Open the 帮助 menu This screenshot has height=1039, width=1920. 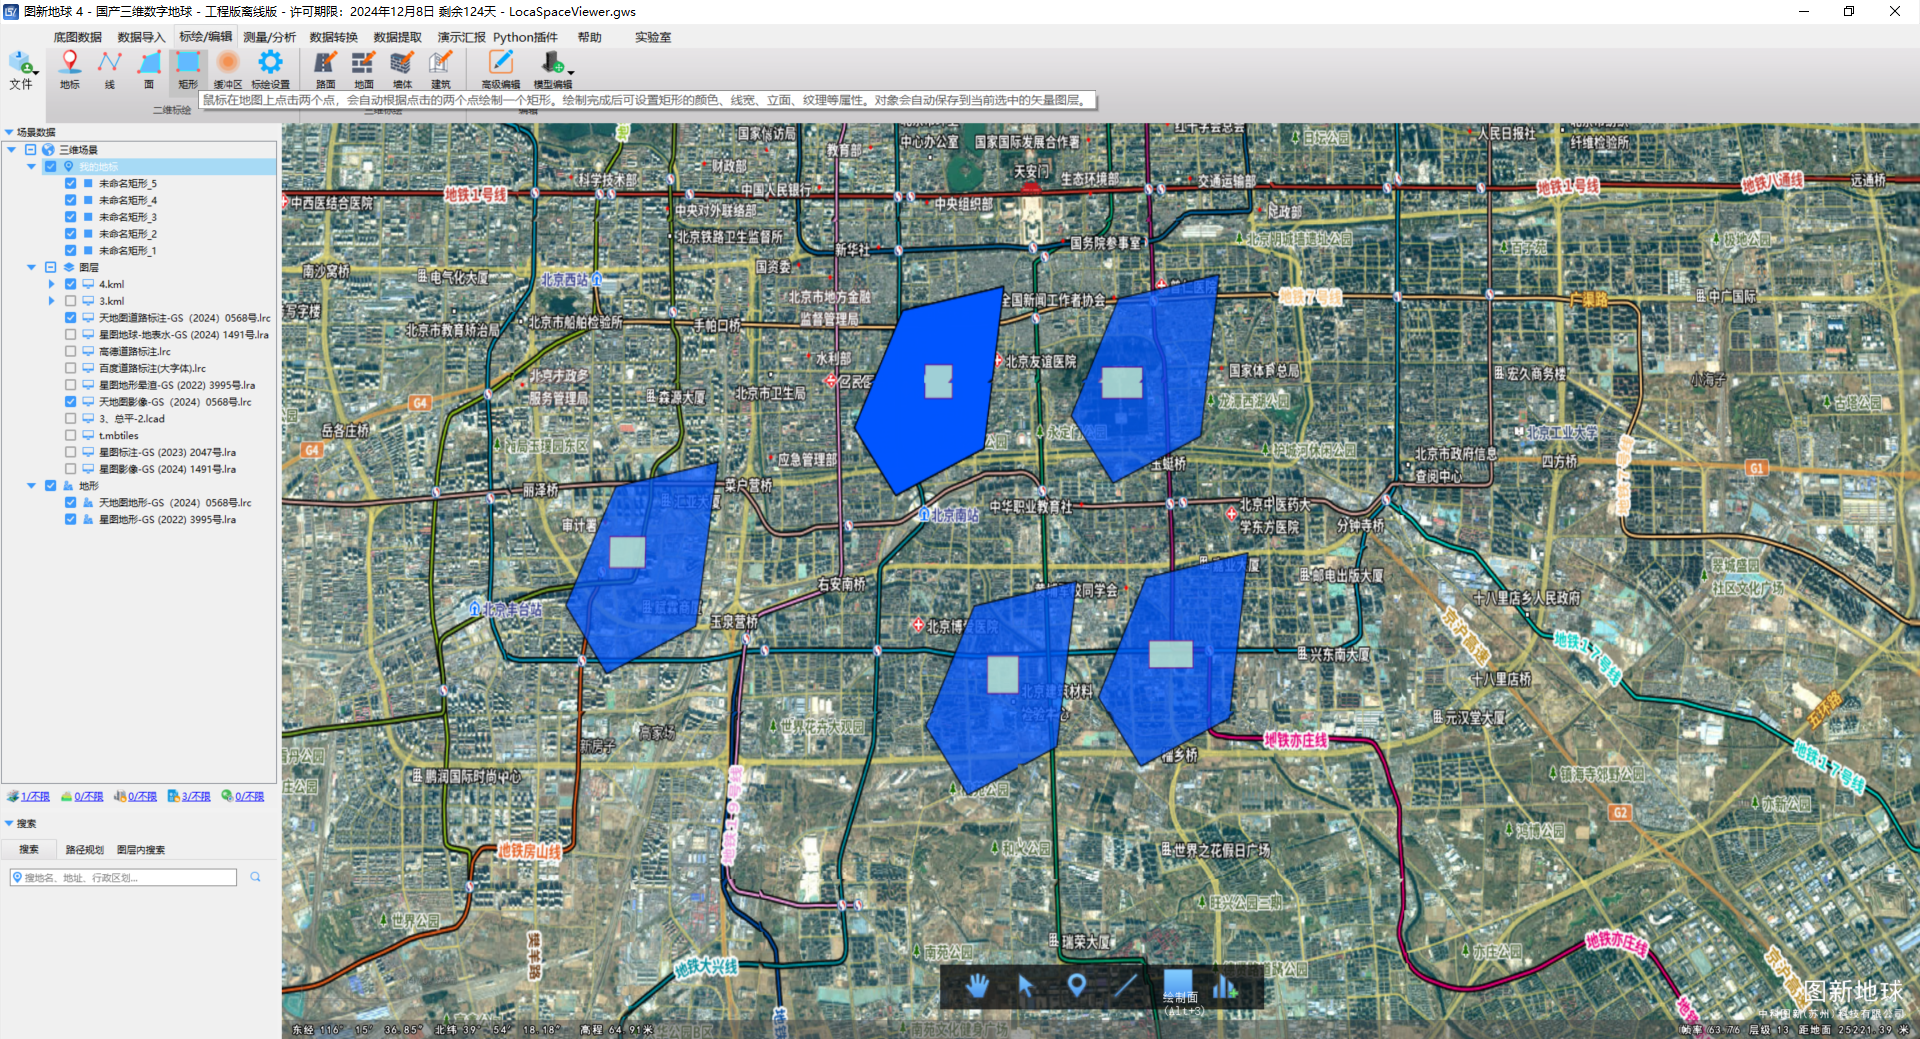click(x=590, y=37)
